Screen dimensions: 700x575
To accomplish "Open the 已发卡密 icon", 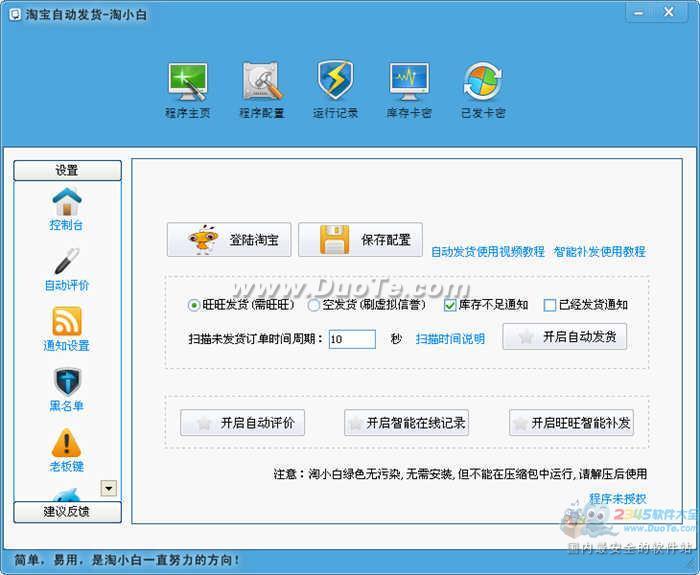I will 483,82.
